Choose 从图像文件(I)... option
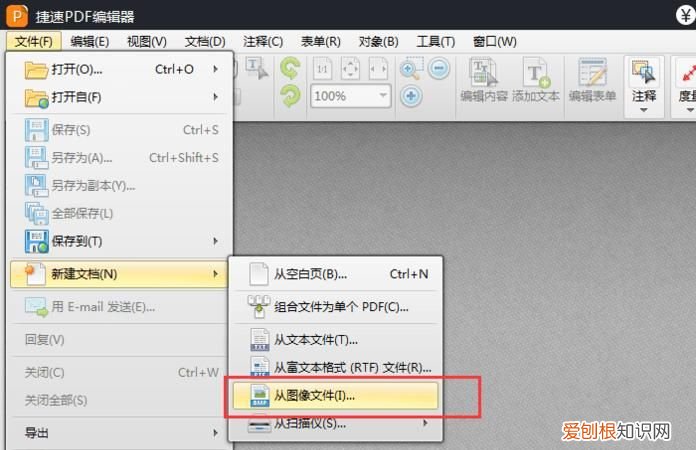696x450 pixels. pyautogui.click(x=336, y=395)
